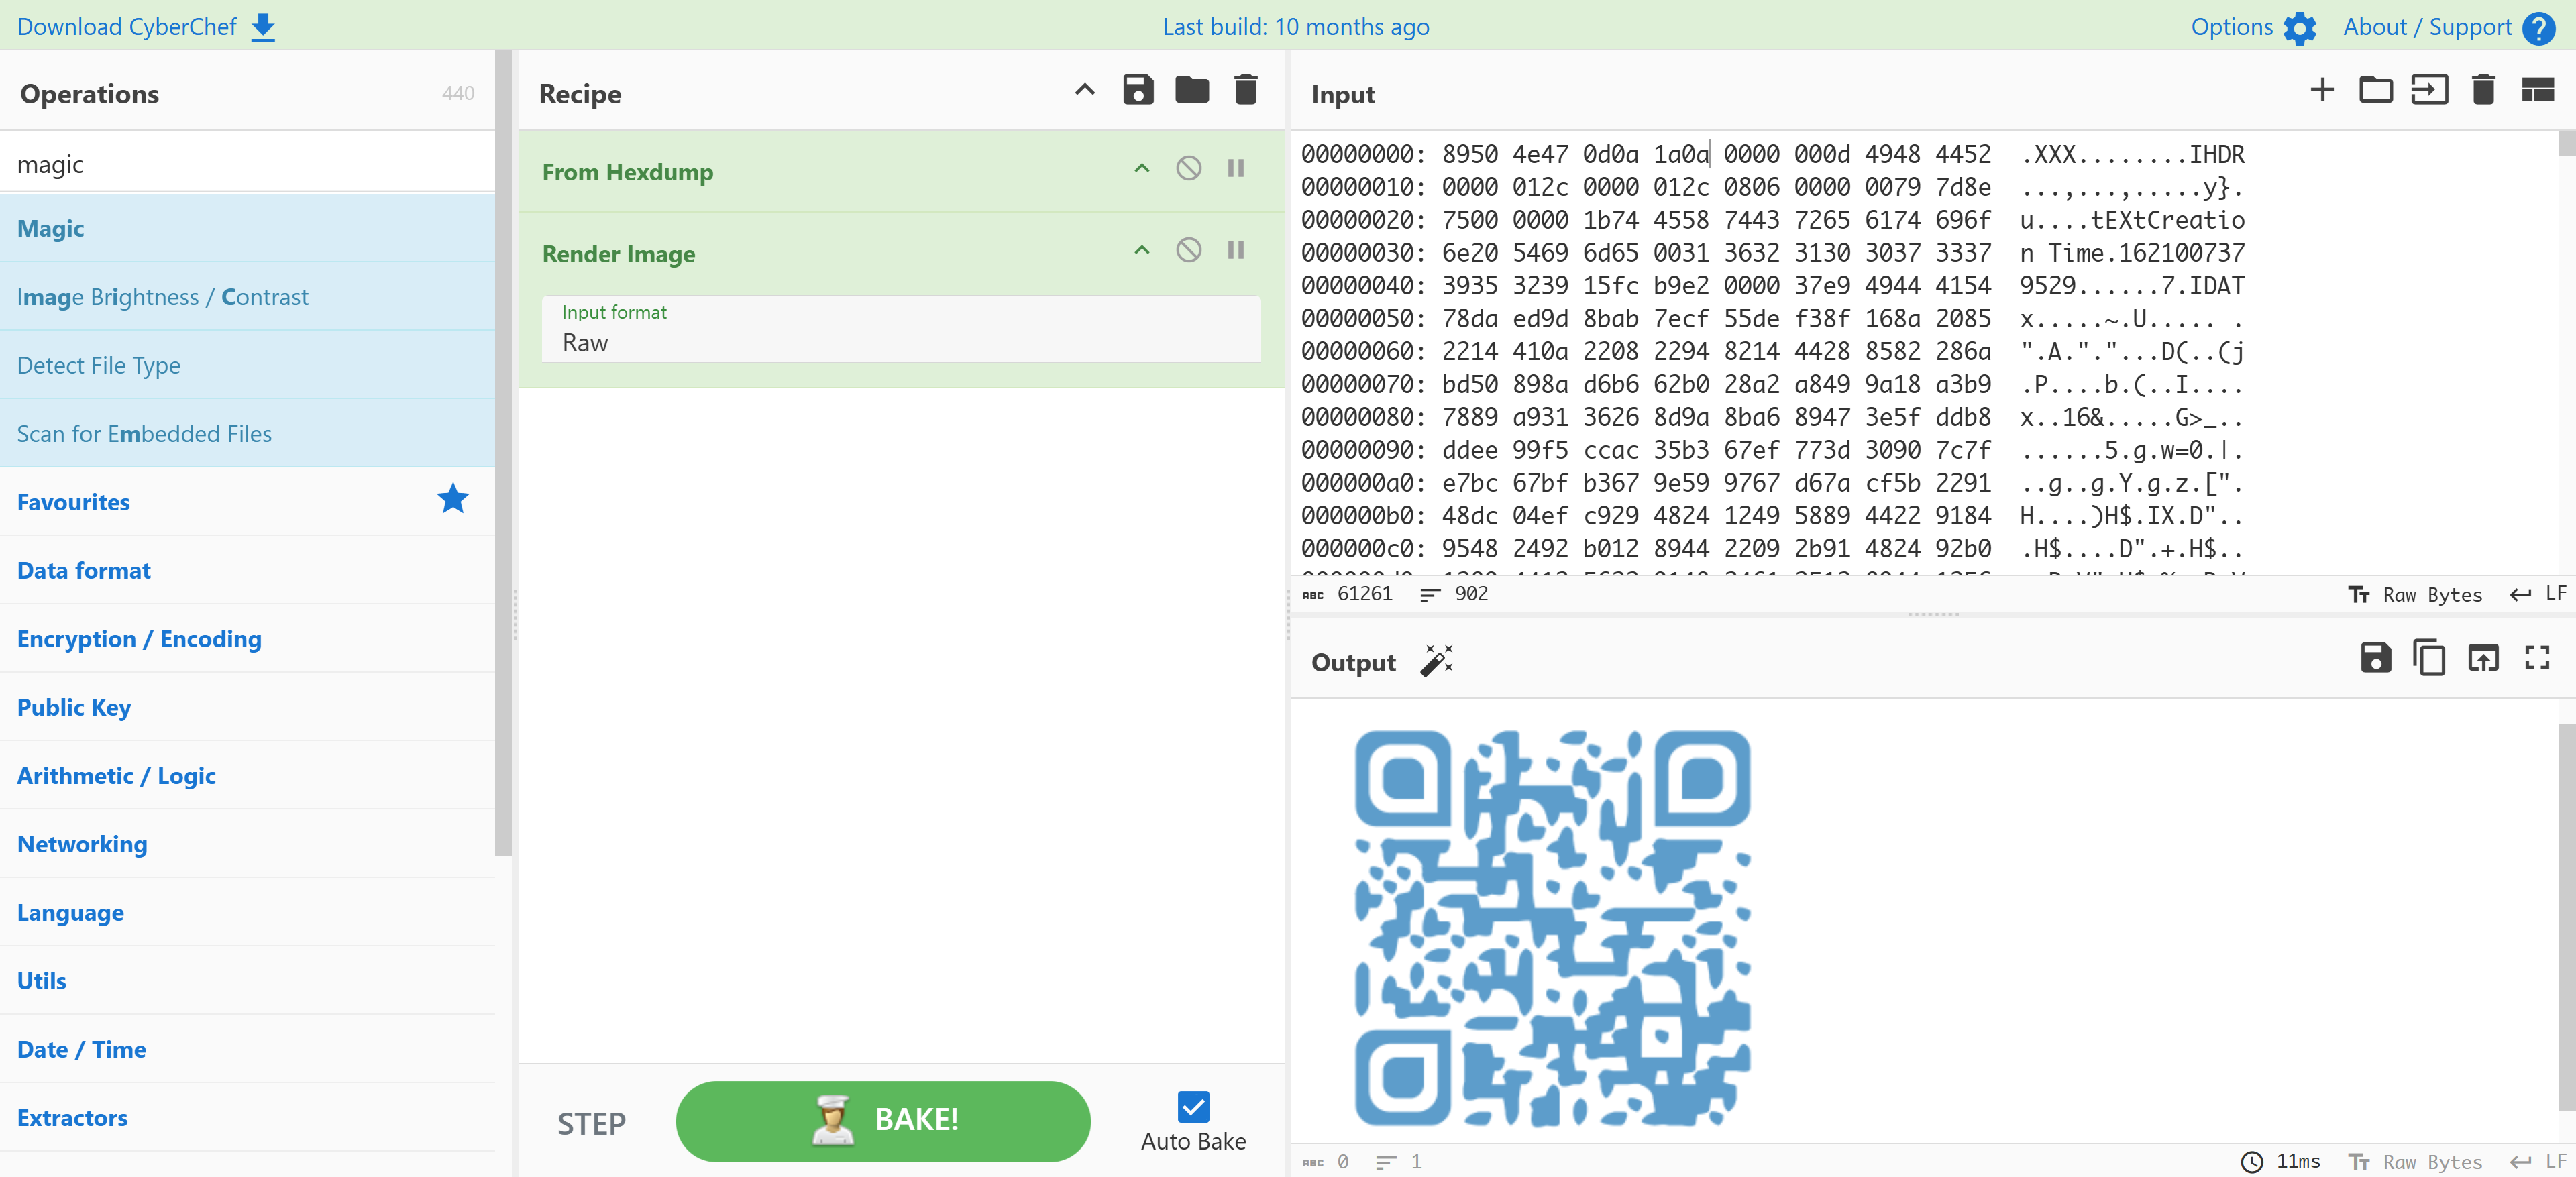
Task: Click the input line count 902
Action: (x=1454, y=594)
